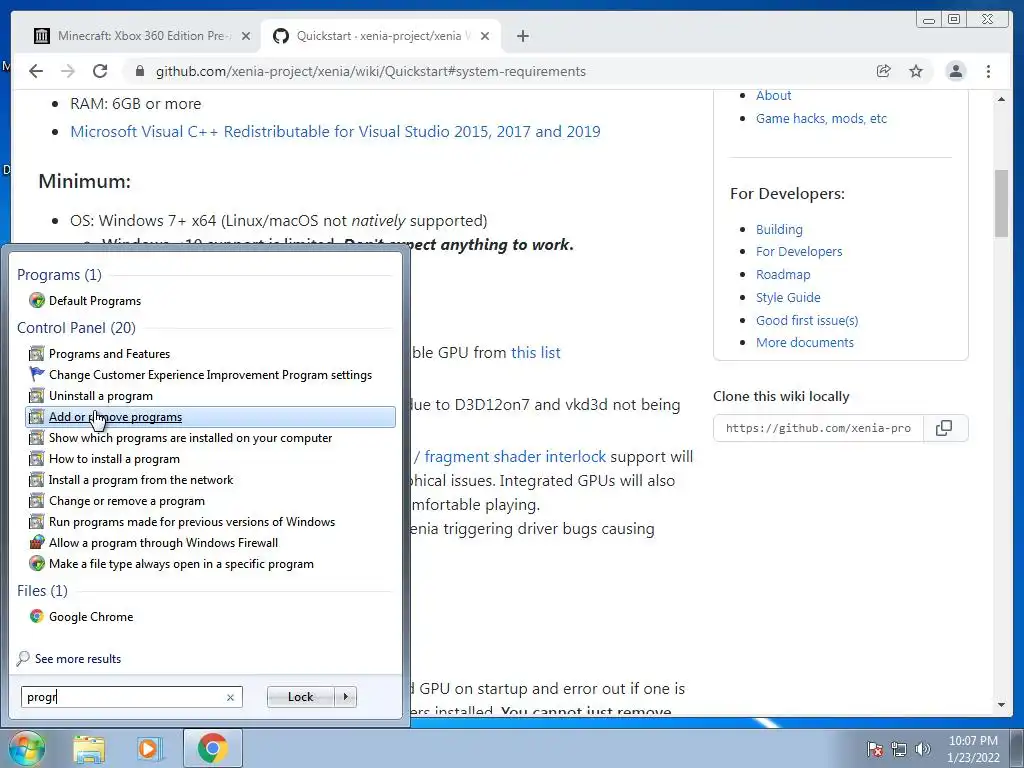Click the Programs (1) group header
Viewport: 1024px width, 768px height.
pos(59,274)
